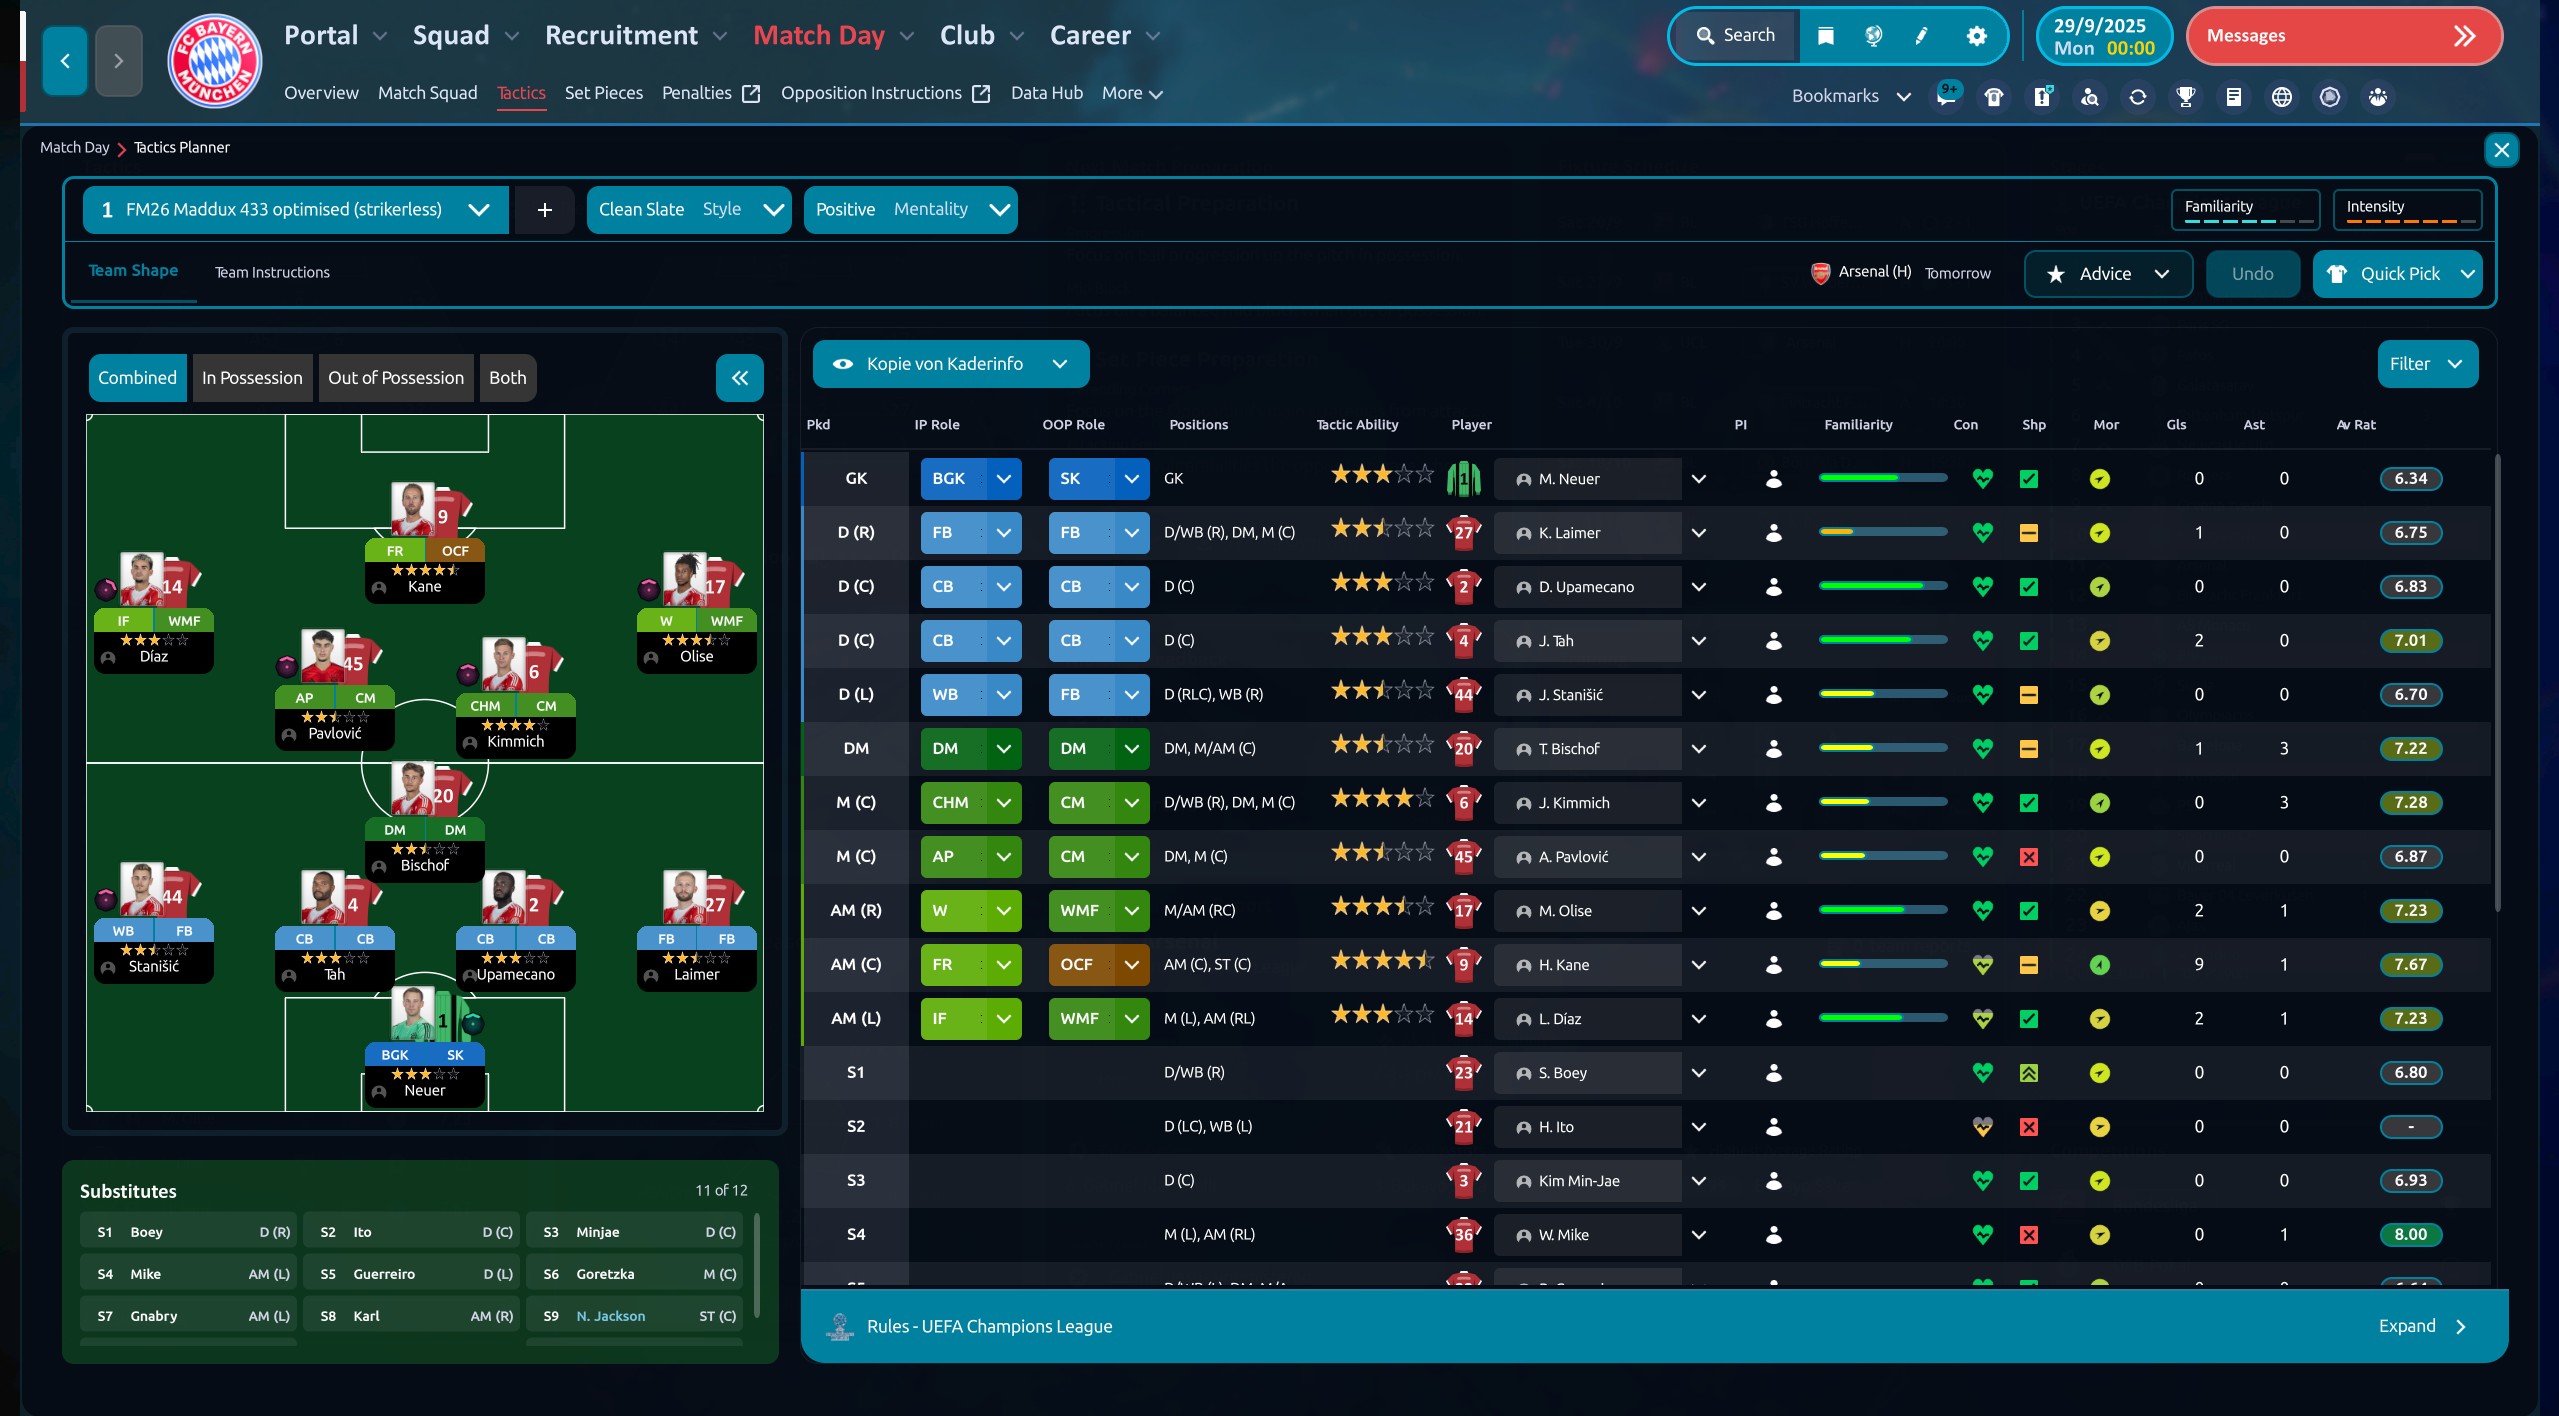Open the trophy competitions screen
Screen dimensions: 2559x1416
pyautogui.click(x=2186, y=96)
